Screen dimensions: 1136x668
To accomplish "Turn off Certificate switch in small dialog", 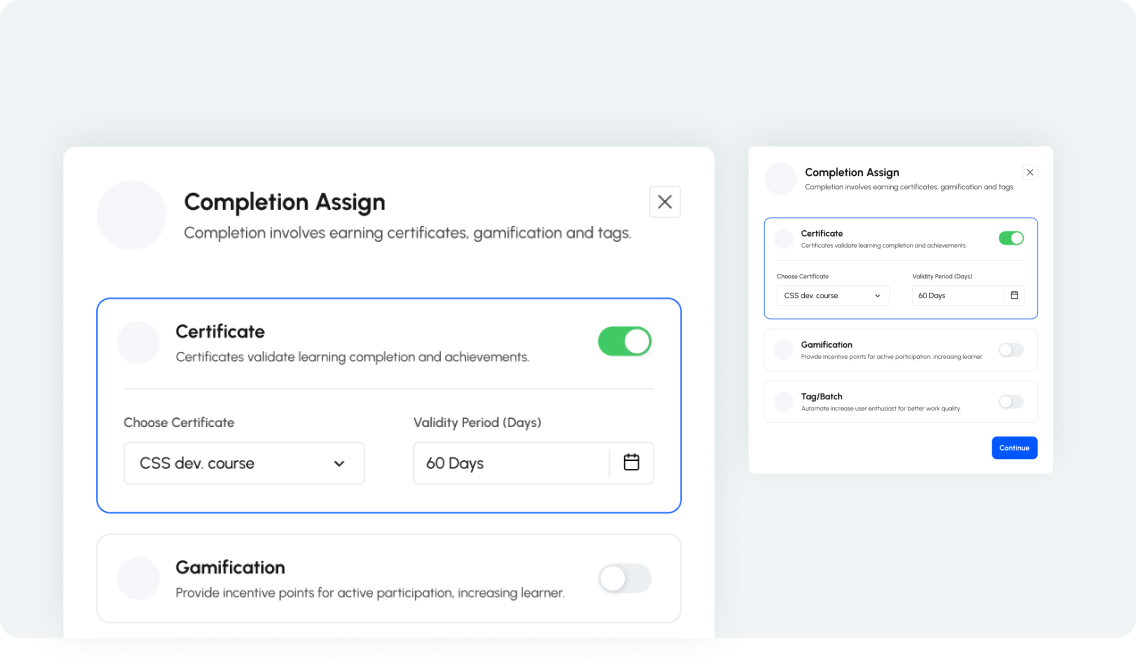I will pyautogui.click(x=1011, y=238).
